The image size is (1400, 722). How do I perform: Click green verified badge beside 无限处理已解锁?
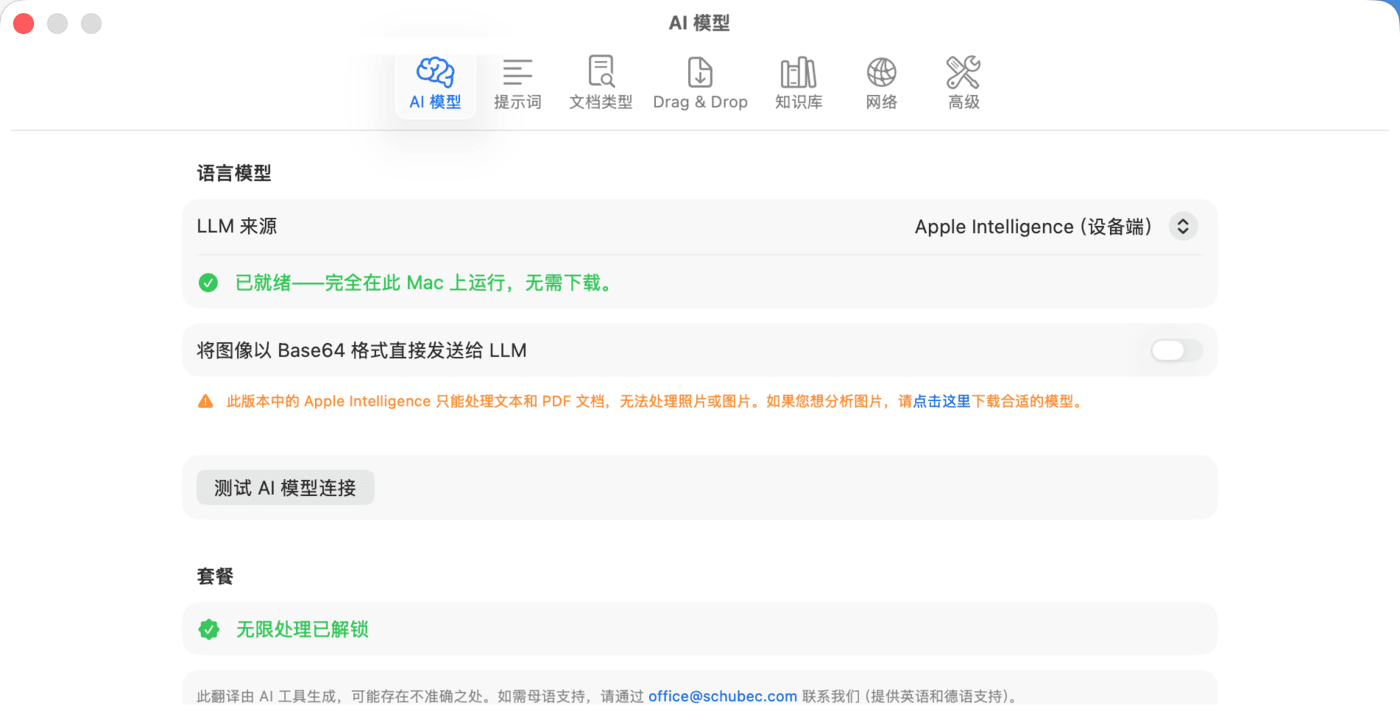tap(208, 629)
